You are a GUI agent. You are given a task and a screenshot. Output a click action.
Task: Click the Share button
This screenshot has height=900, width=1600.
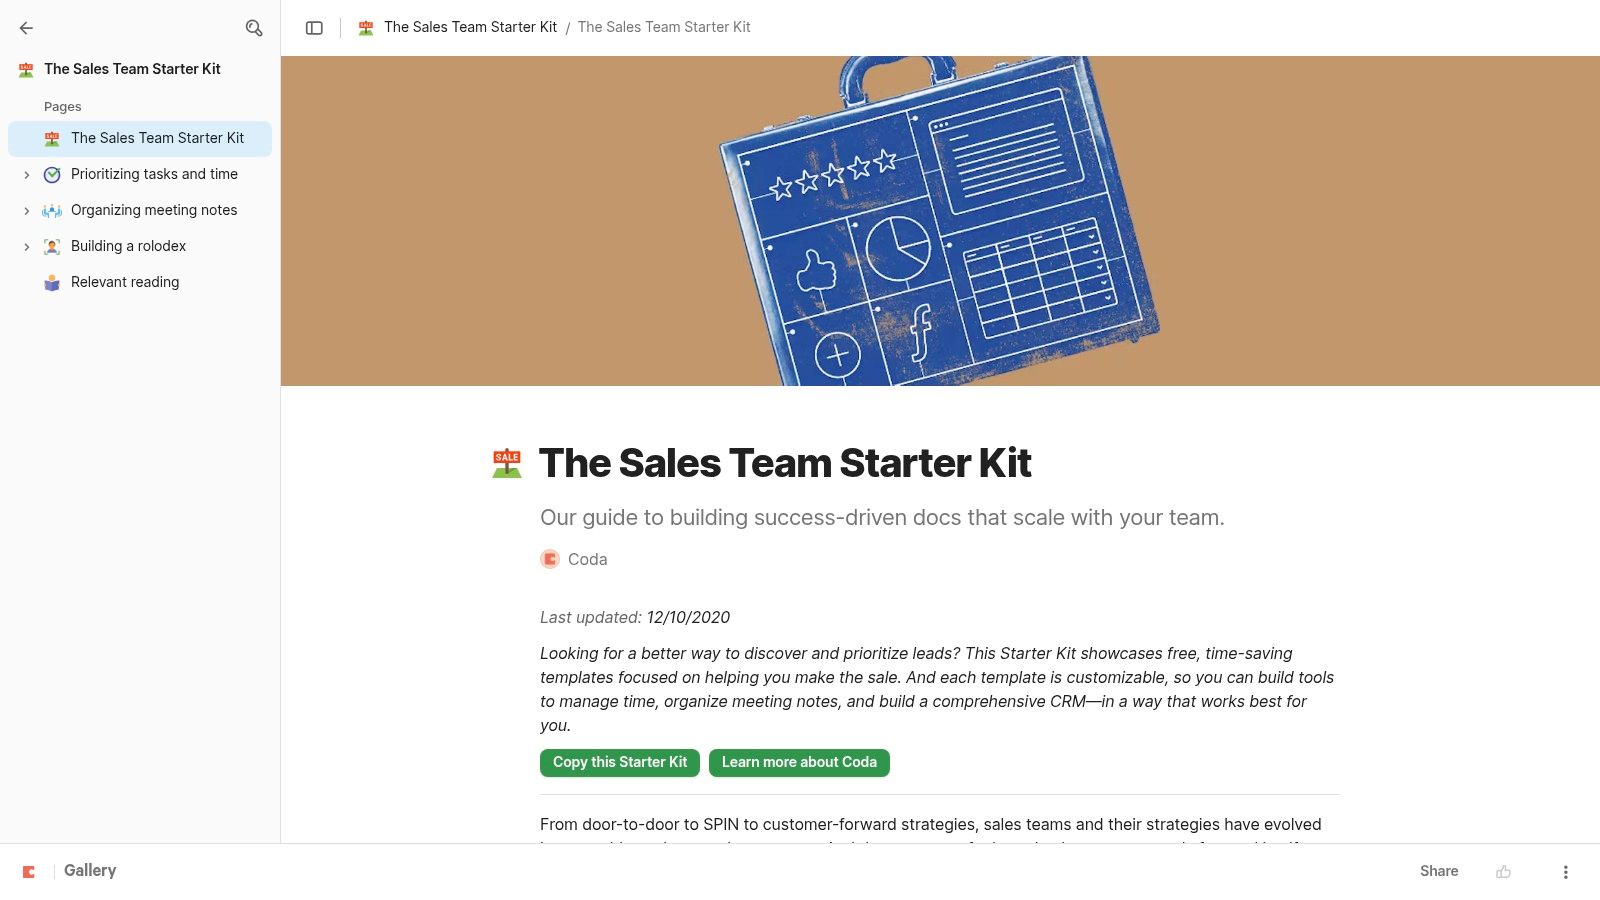(1438, 871)
